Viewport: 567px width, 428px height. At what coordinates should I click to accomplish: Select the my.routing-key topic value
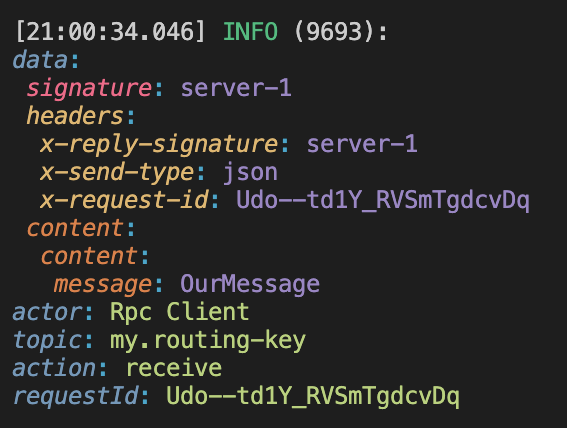click(208, 341)
